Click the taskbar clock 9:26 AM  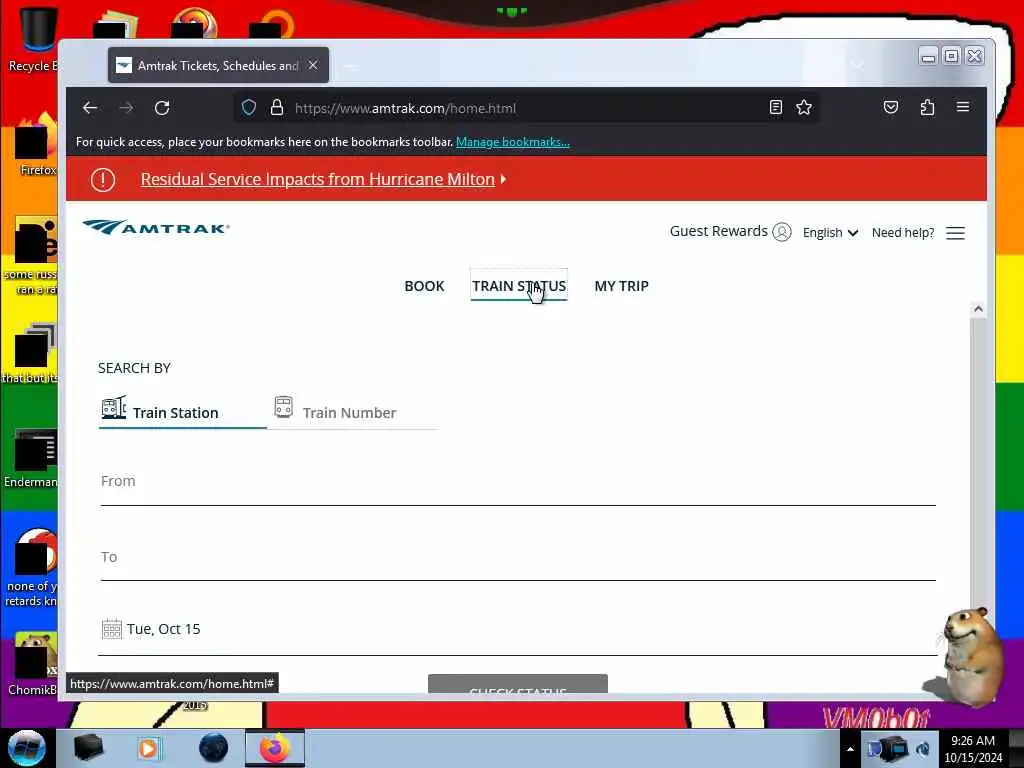tap(972, 749)
